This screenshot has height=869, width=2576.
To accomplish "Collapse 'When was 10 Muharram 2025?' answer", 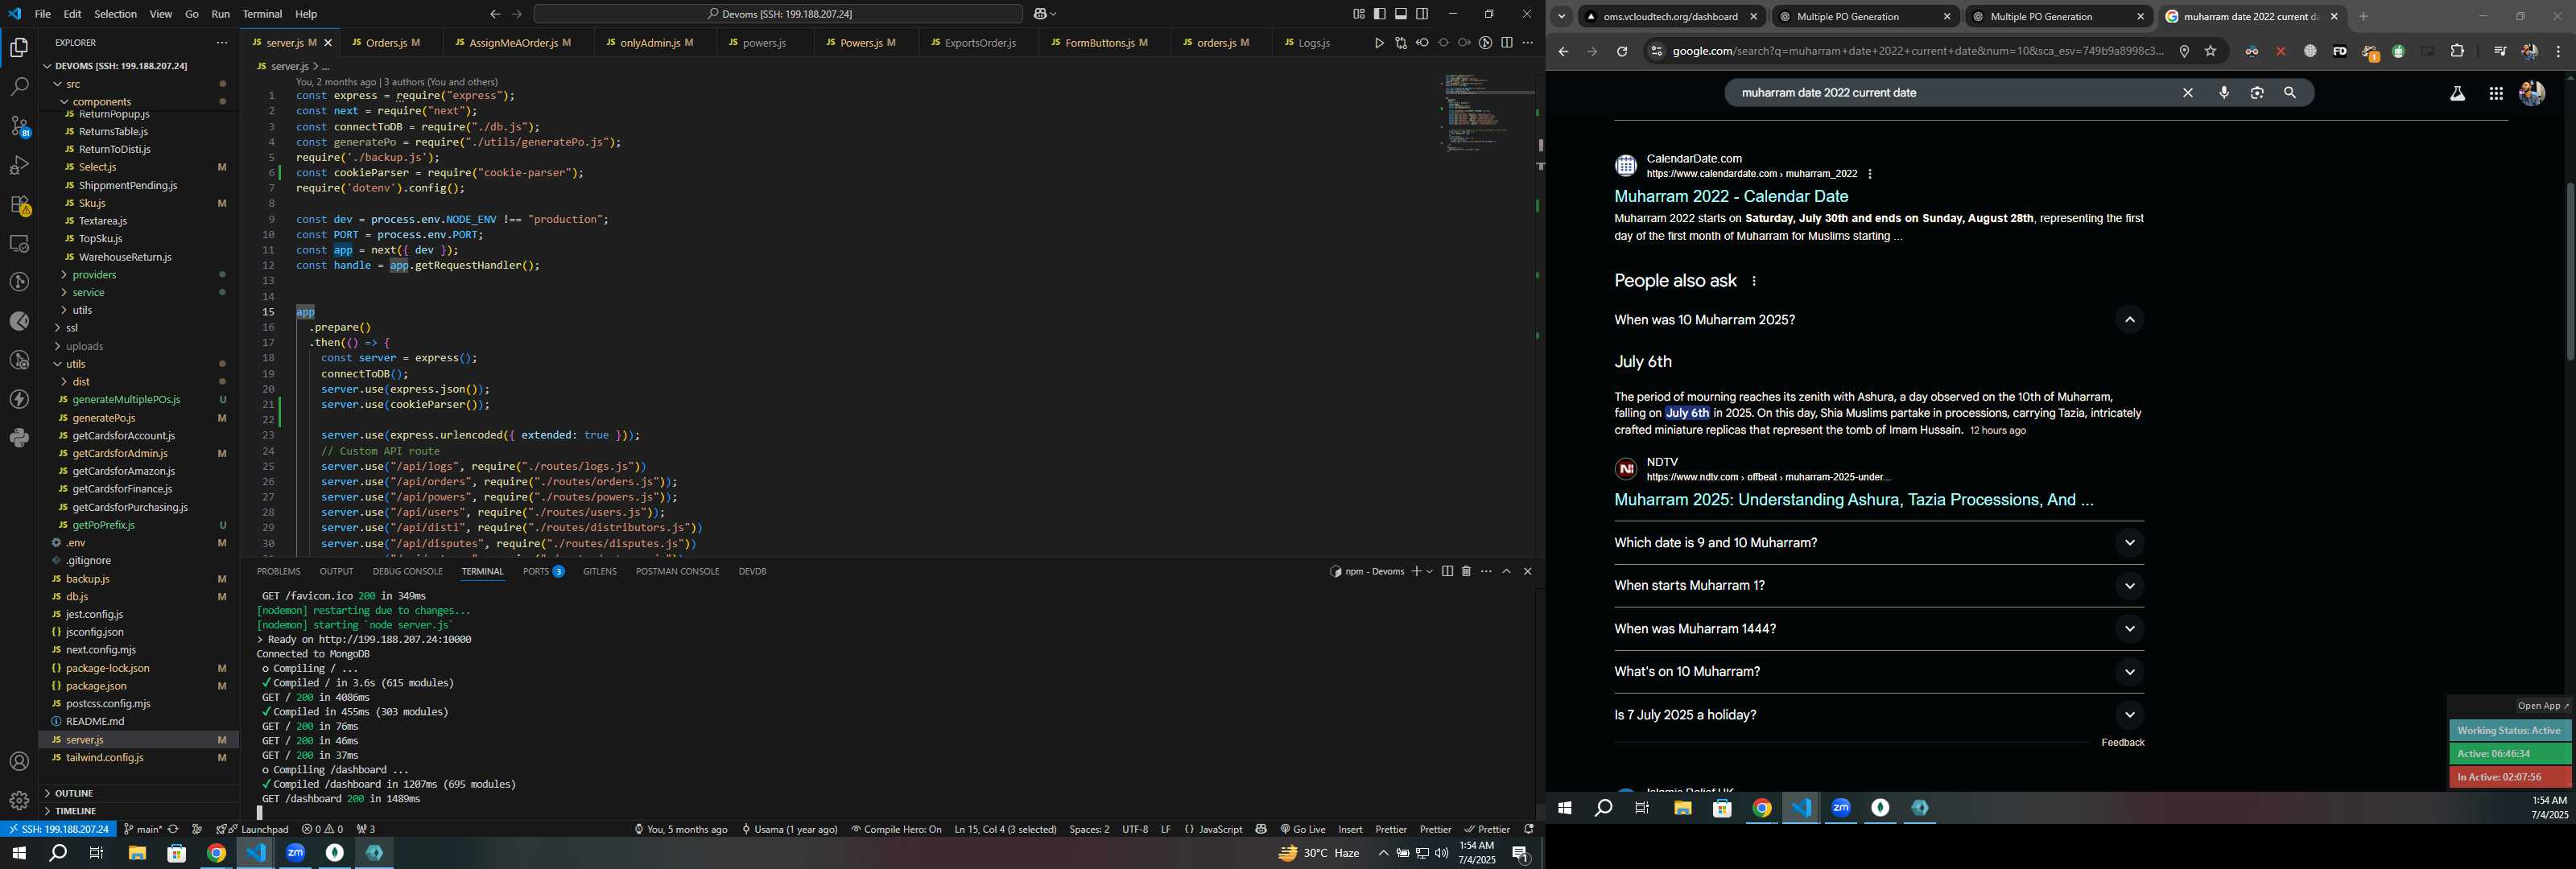I will pyautogui.click(x=2129, y=320).
